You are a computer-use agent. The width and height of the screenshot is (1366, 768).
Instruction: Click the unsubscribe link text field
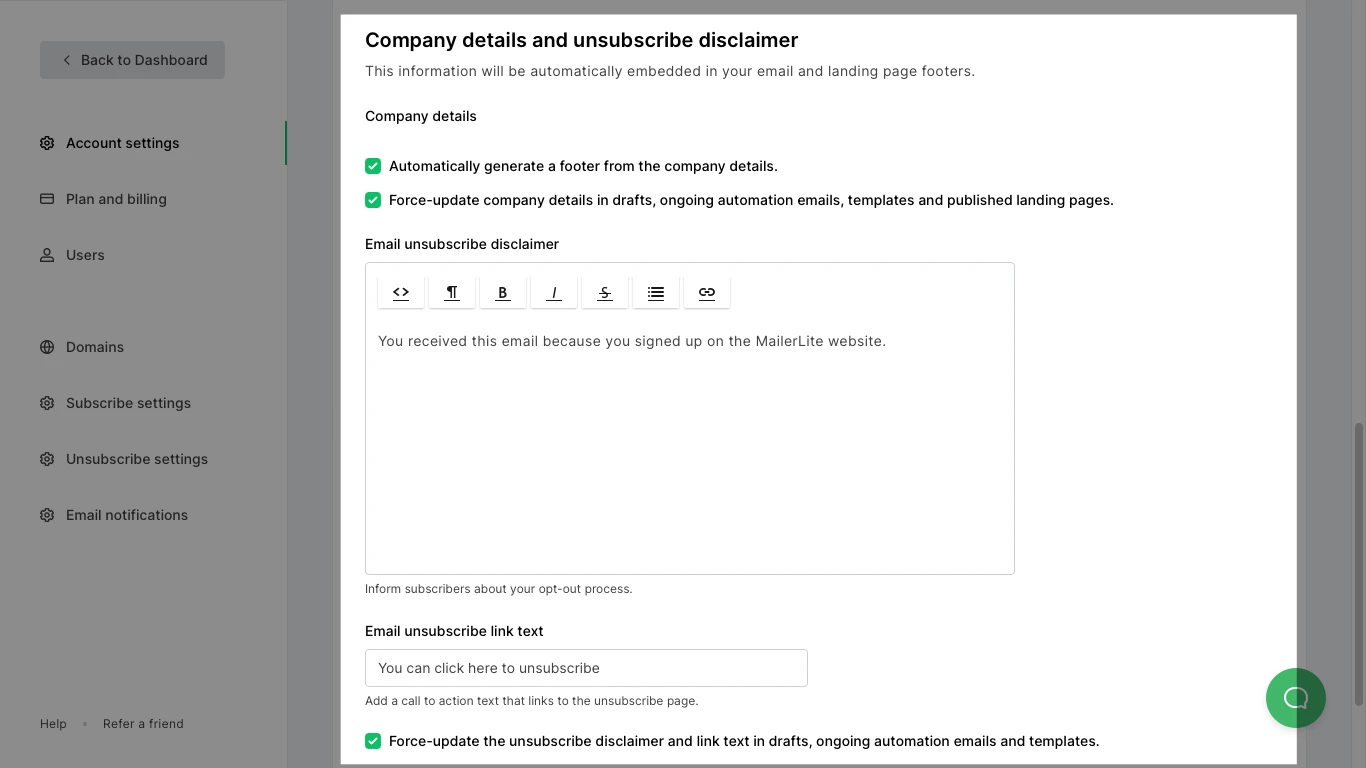pyautogui.click(x=586, y=668)
